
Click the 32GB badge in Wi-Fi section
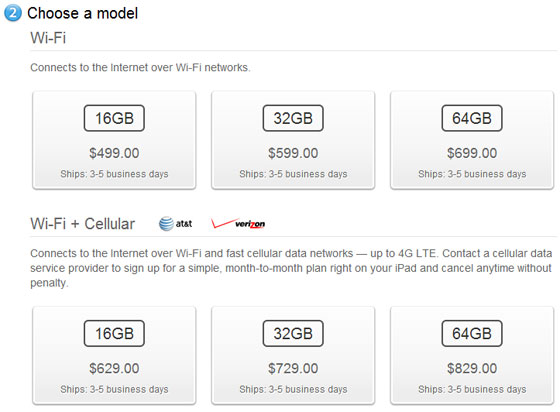pos(293,118)
